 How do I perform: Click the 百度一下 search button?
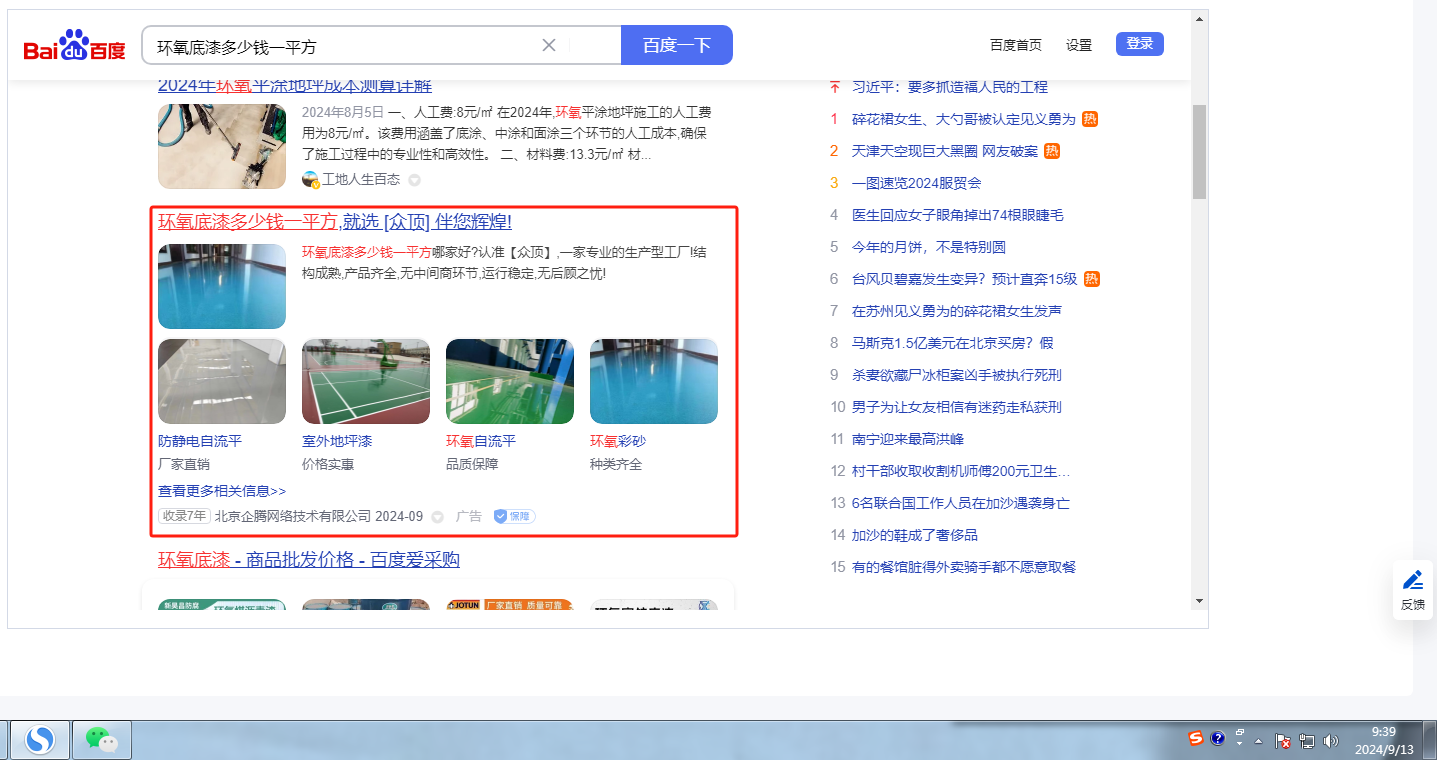677,45
